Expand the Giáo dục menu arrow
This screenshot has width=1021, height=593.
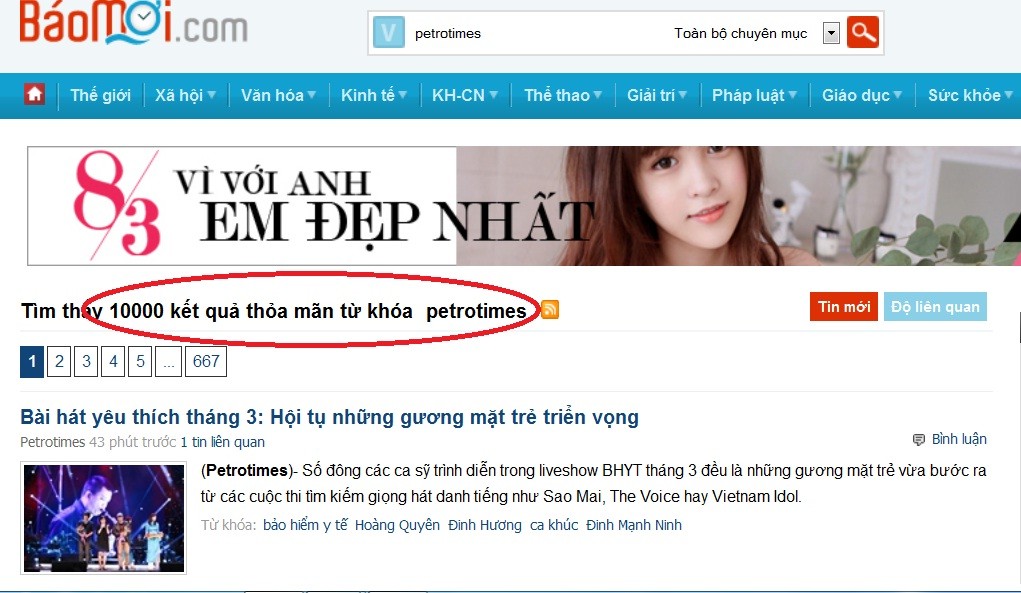tap(897, 95)
